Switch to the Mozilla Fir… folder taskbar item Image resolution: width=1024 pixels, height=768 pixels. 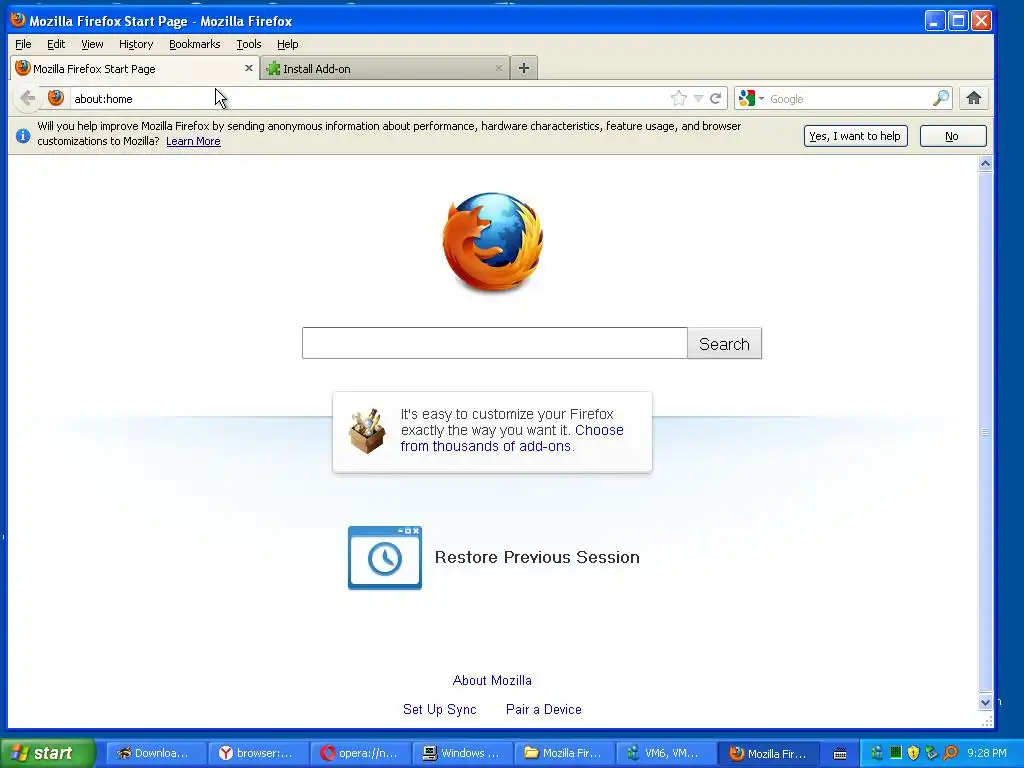(564, 753)
